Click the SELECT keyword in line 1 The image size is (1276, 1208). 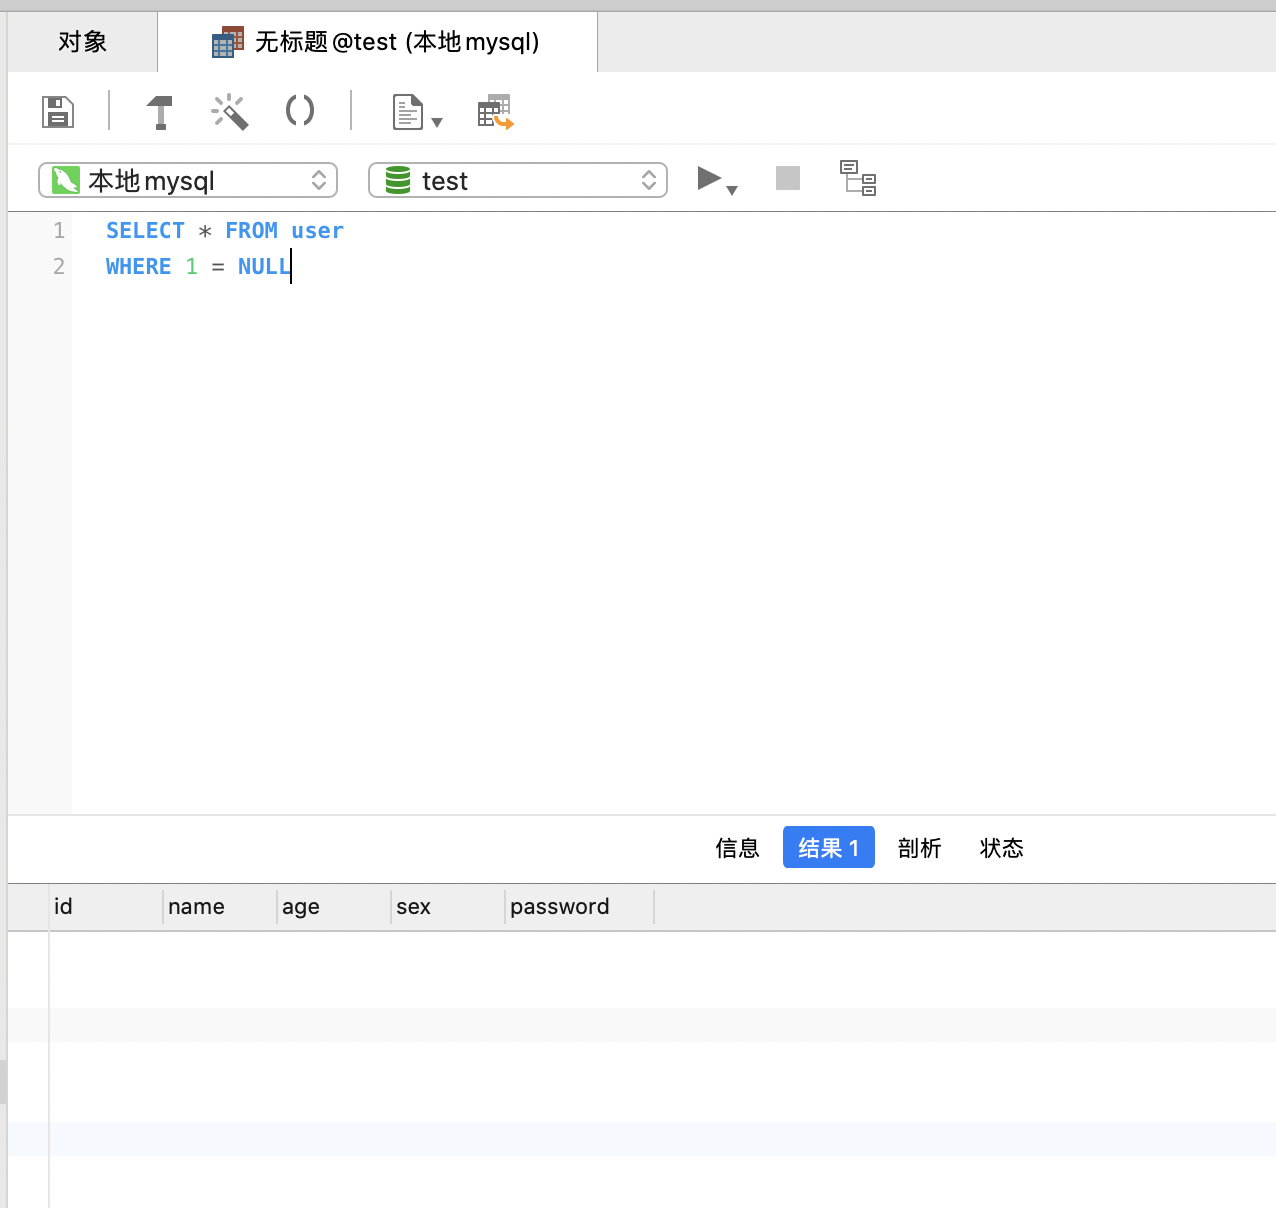[x=145, y=231]
